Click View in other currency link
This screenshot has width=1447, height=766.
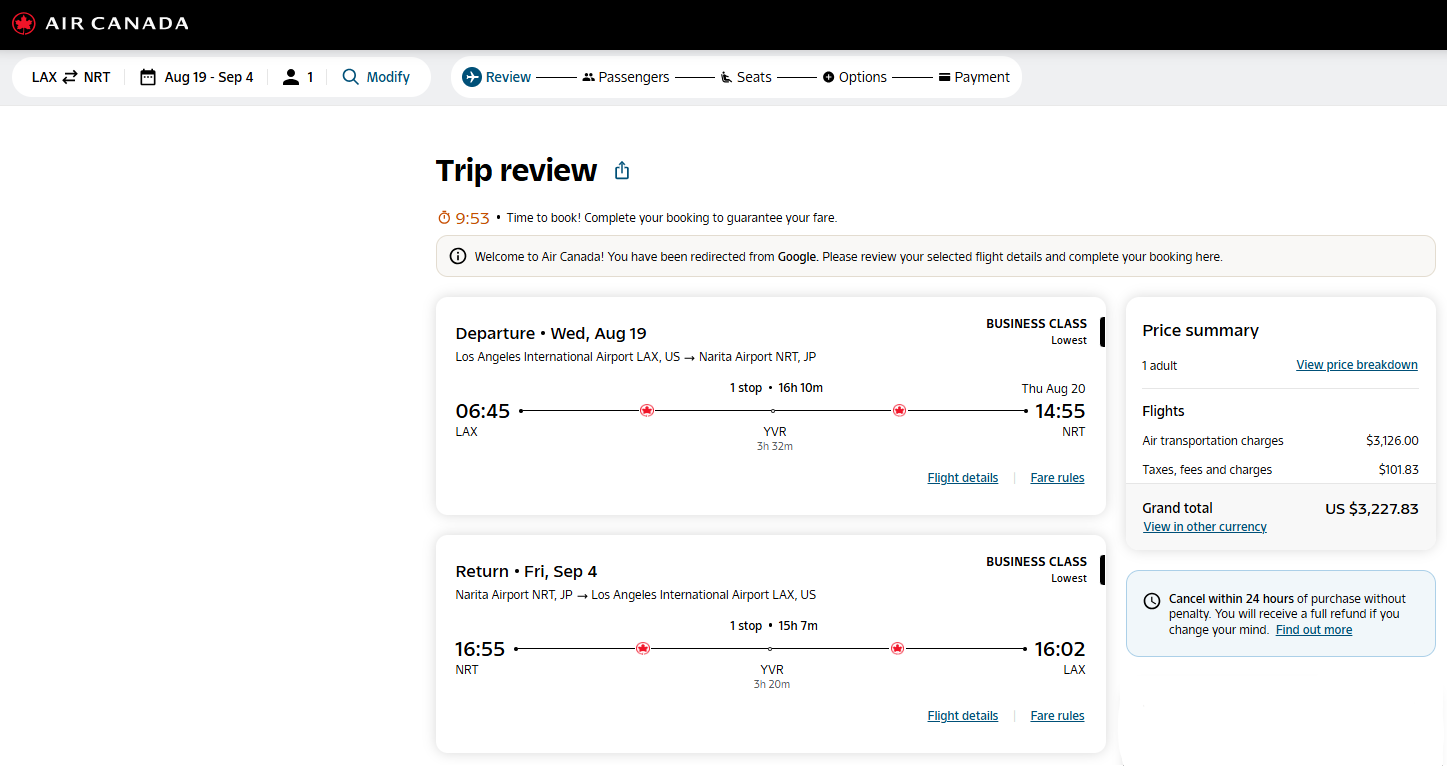(1205, 527)
